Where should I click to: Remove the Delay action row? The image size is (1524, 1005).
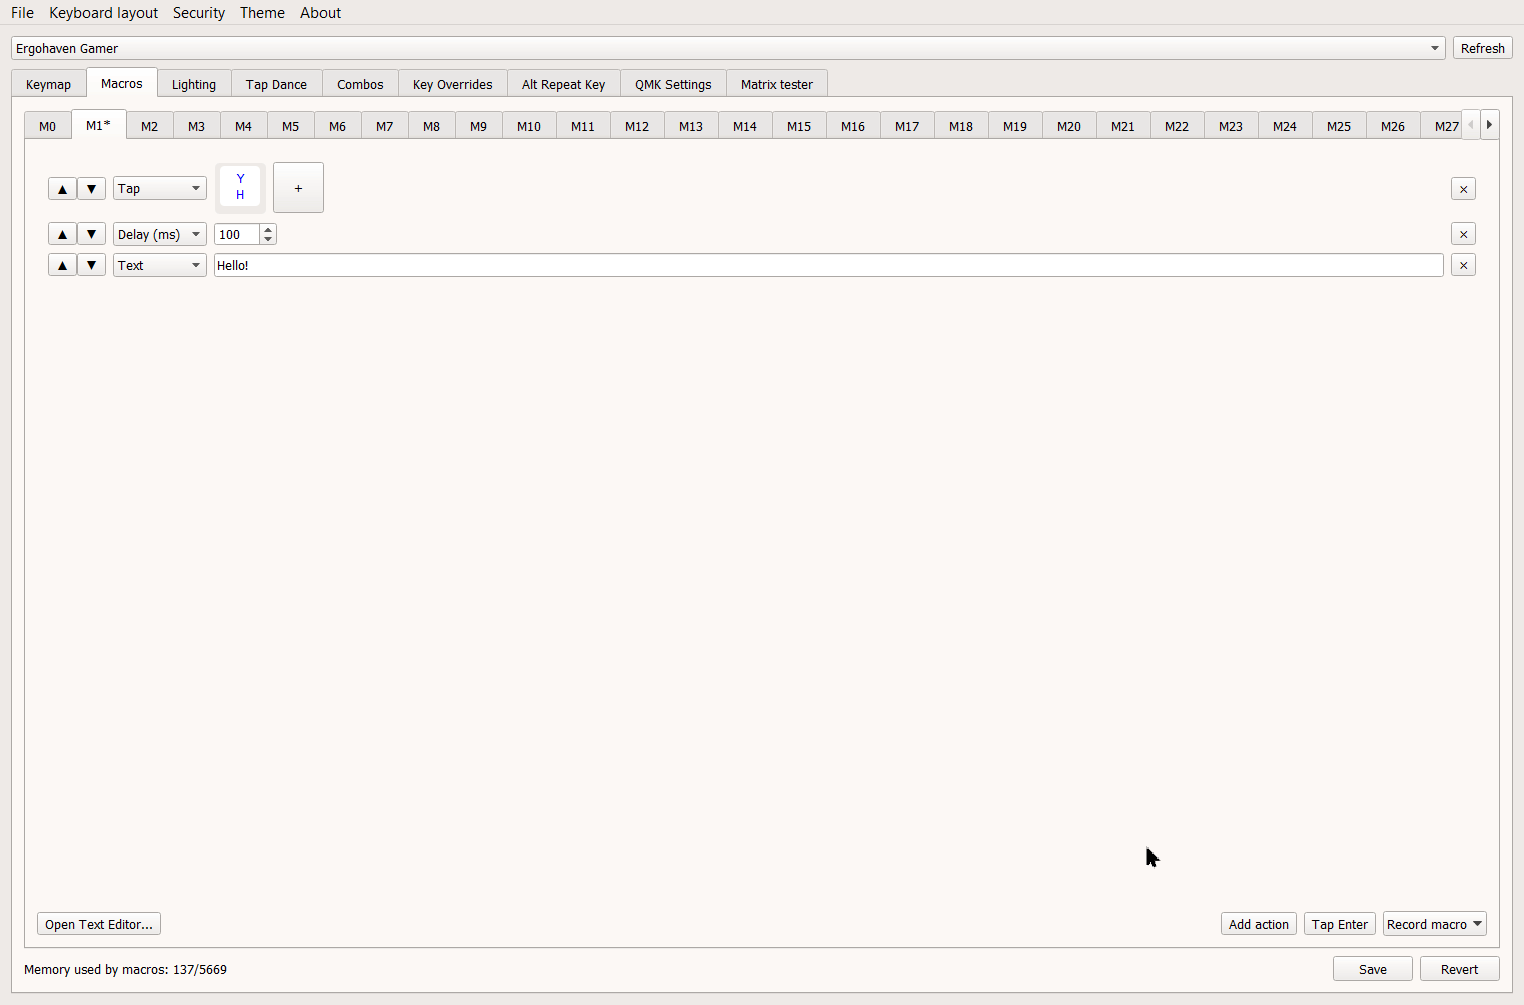click(x=1463, y=234)
